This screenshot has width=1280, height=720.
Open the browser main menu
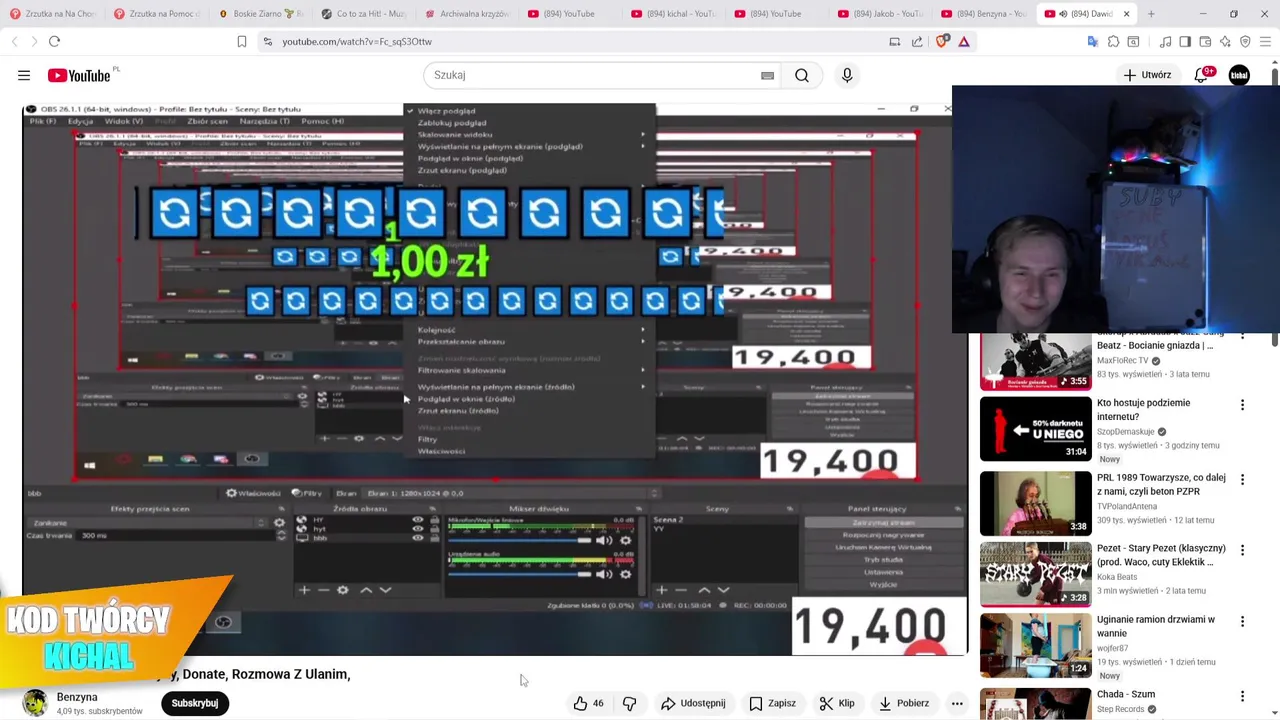(x=1265, y=41)
